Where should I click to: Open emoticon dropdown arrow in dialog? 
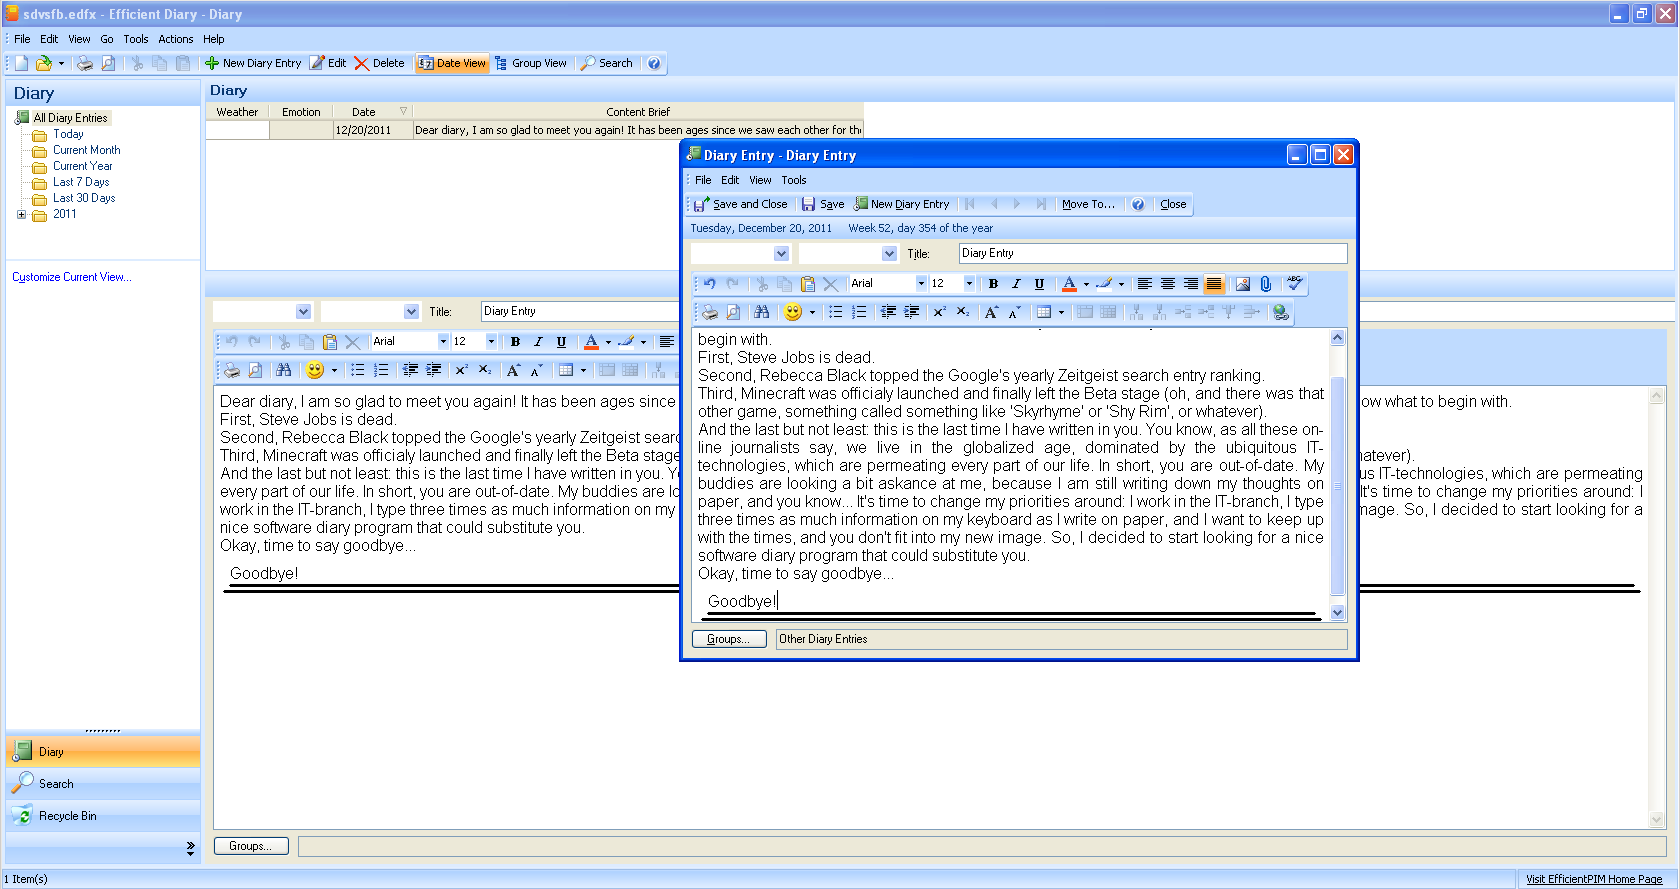pos(812,312)
